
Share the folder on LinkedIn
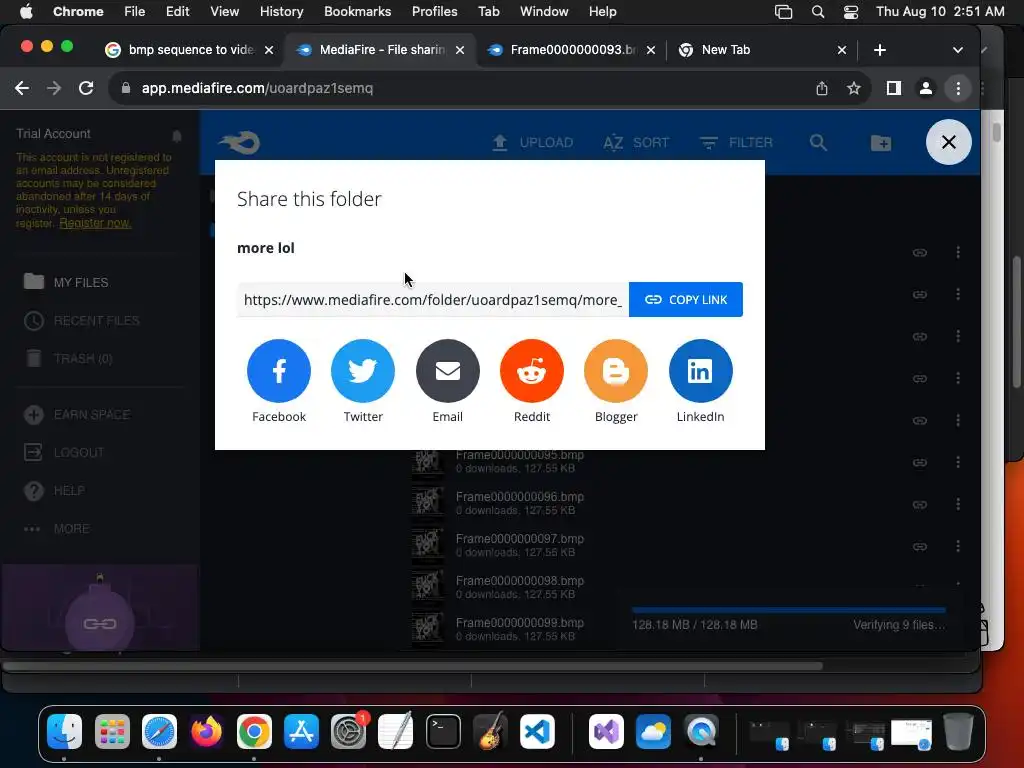pyautogui.click(x=700, y=370)
